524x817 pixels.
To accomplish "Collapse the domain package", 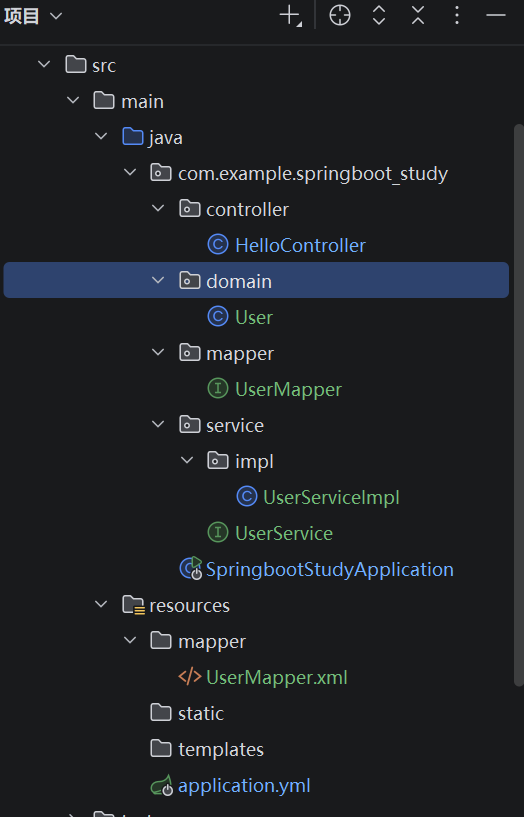I will [x=158, y=280].
